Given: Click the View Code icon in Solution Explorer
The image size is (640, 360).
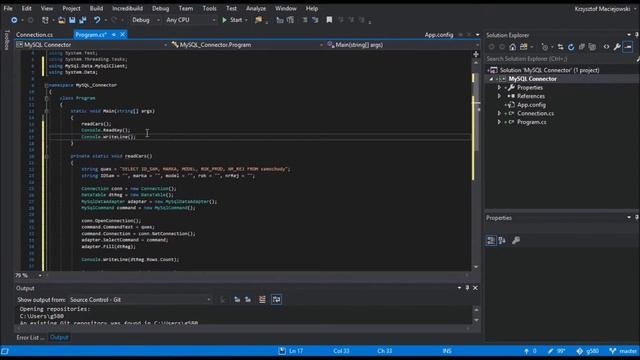Looking at the screenshot, I should click(606, 47).
